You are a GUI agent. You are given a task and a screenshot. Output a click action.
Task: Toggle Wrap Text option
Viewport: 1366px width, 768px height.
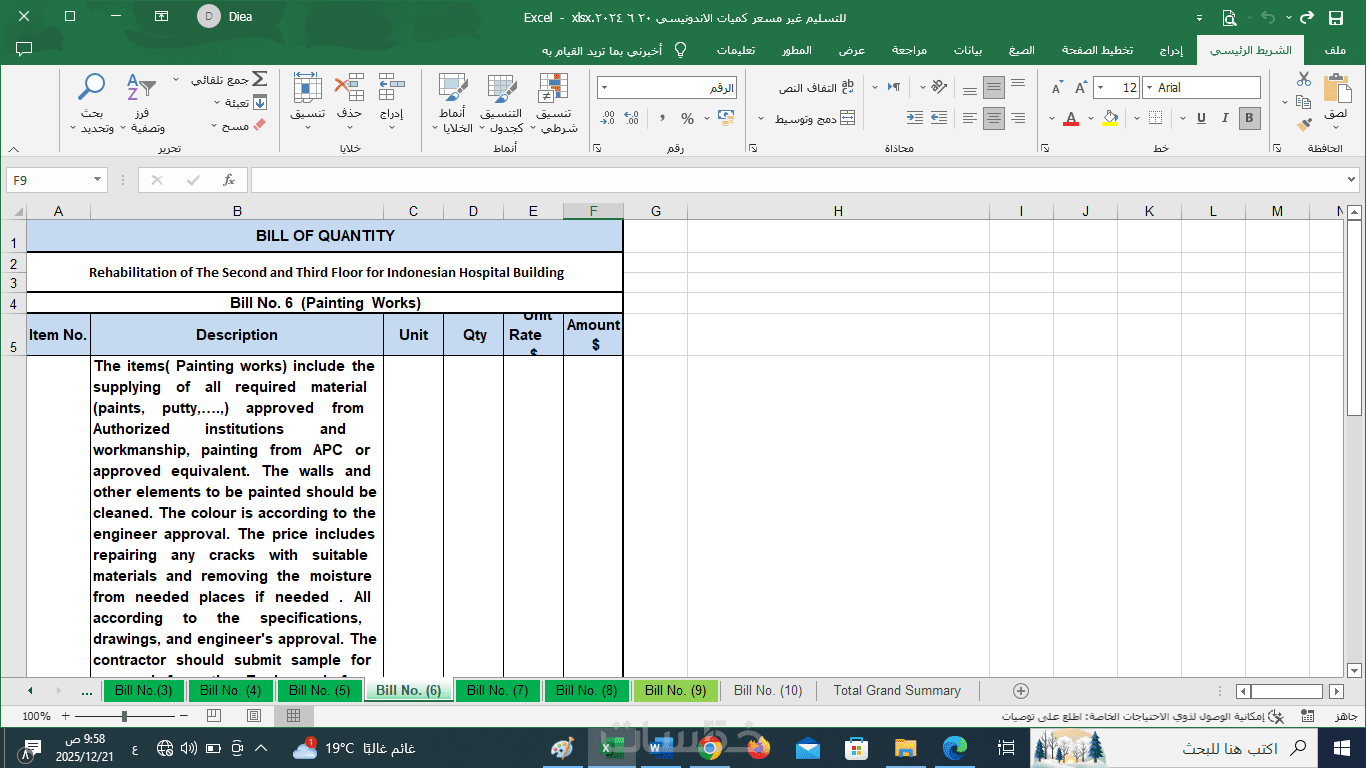click(817, 88)
